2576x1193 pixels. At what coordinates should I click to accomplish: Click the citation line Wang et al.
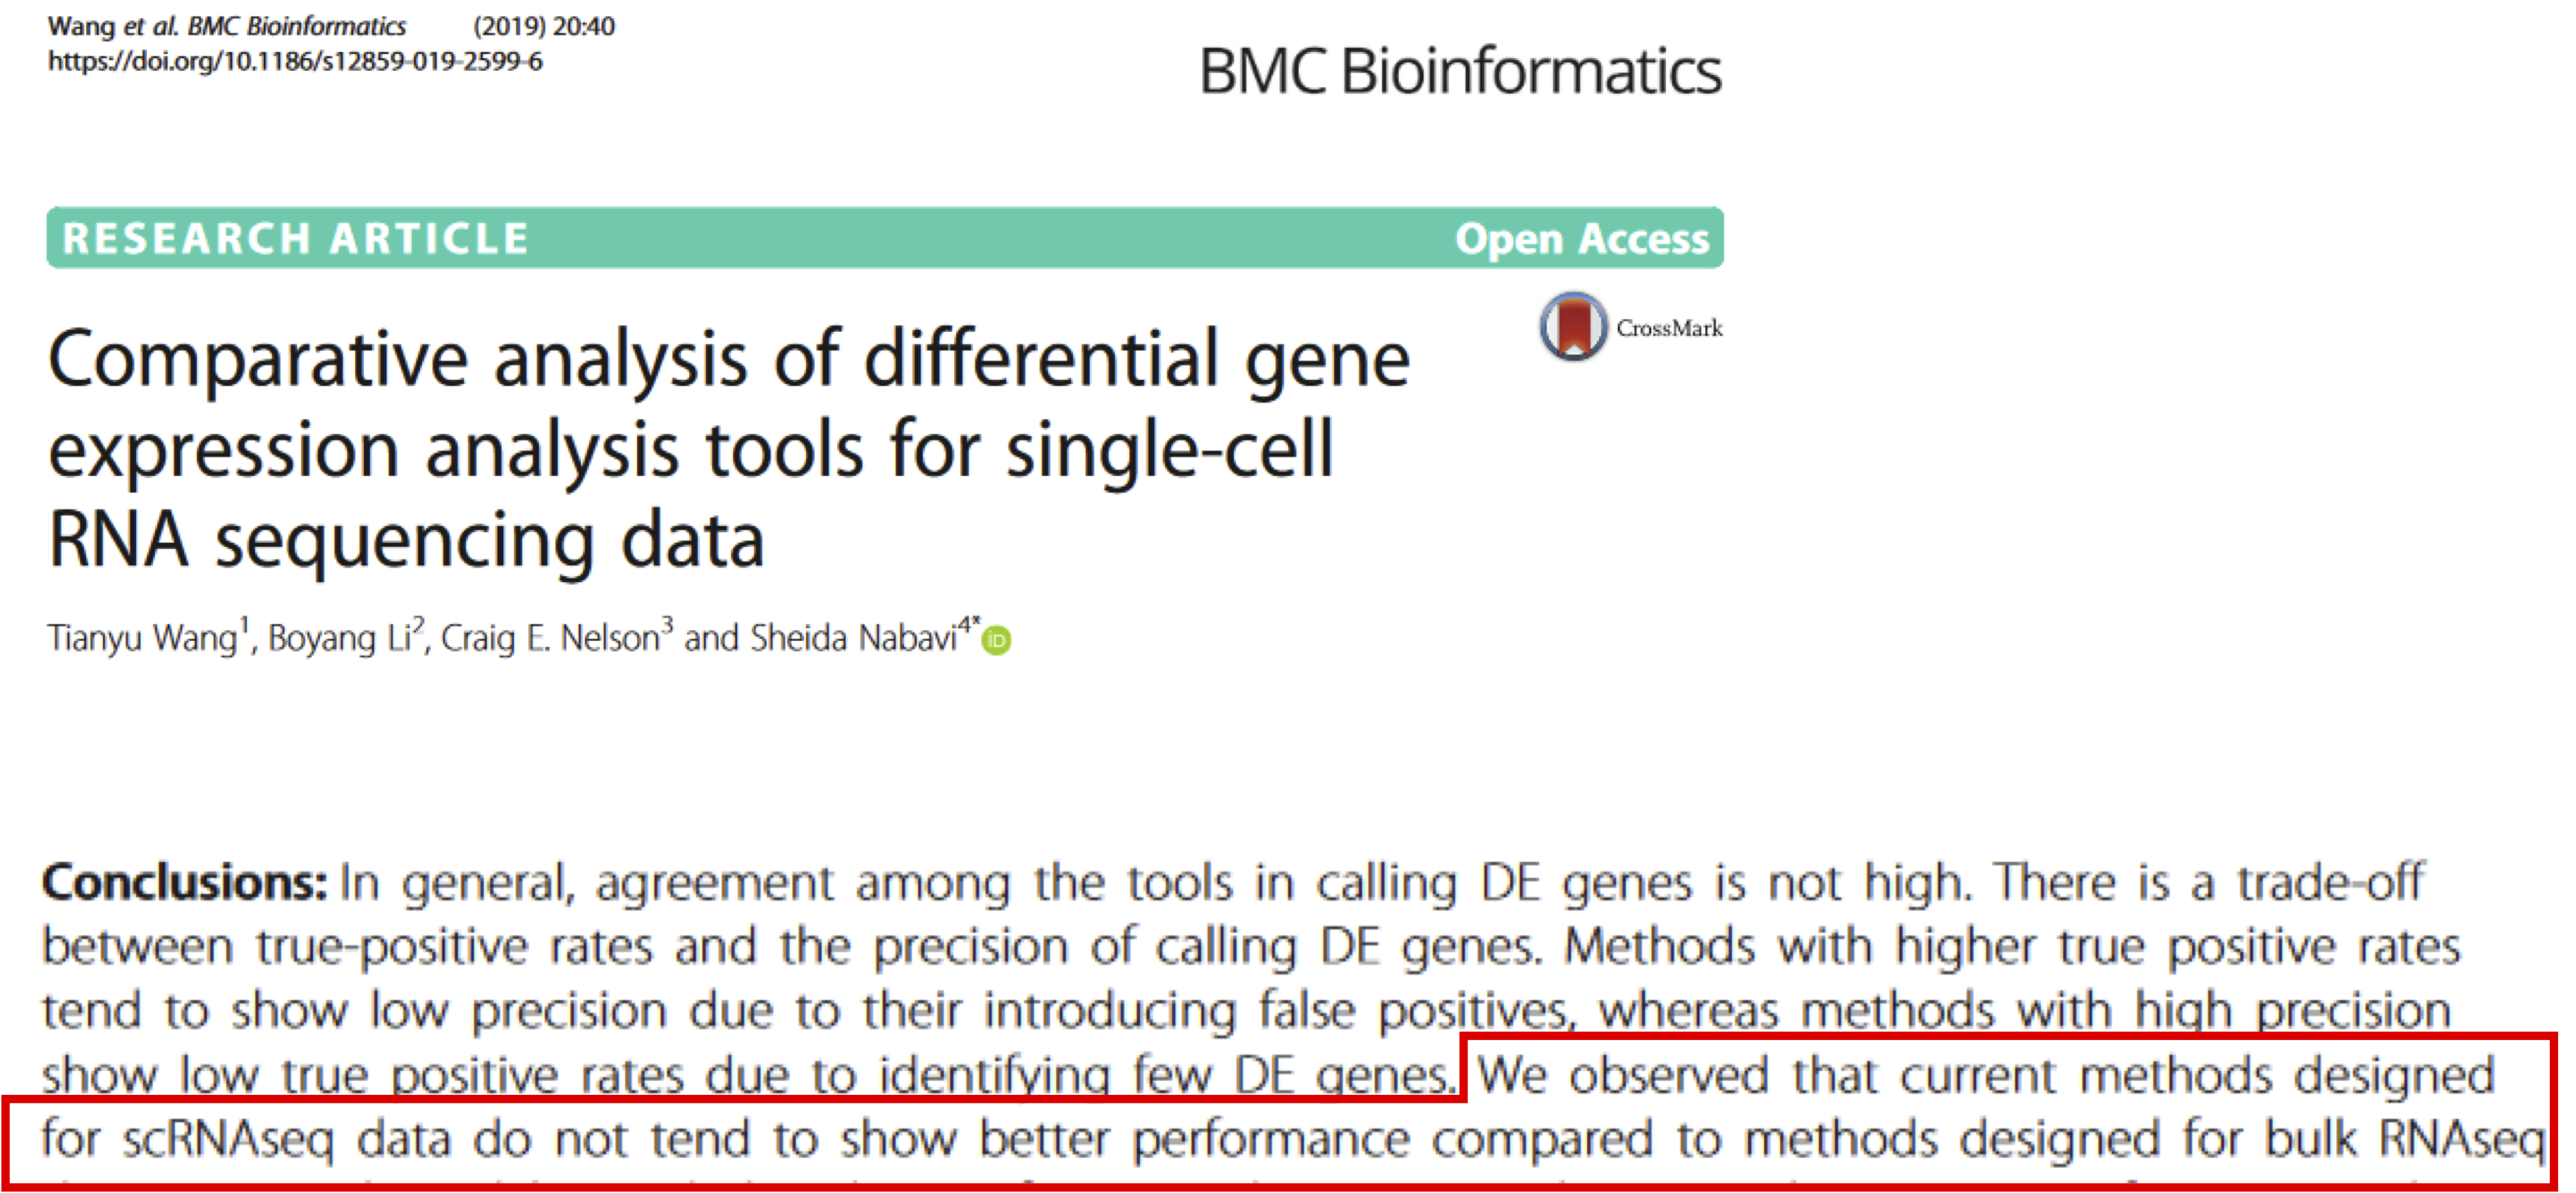pyautogui.click(x=227, y=26)
